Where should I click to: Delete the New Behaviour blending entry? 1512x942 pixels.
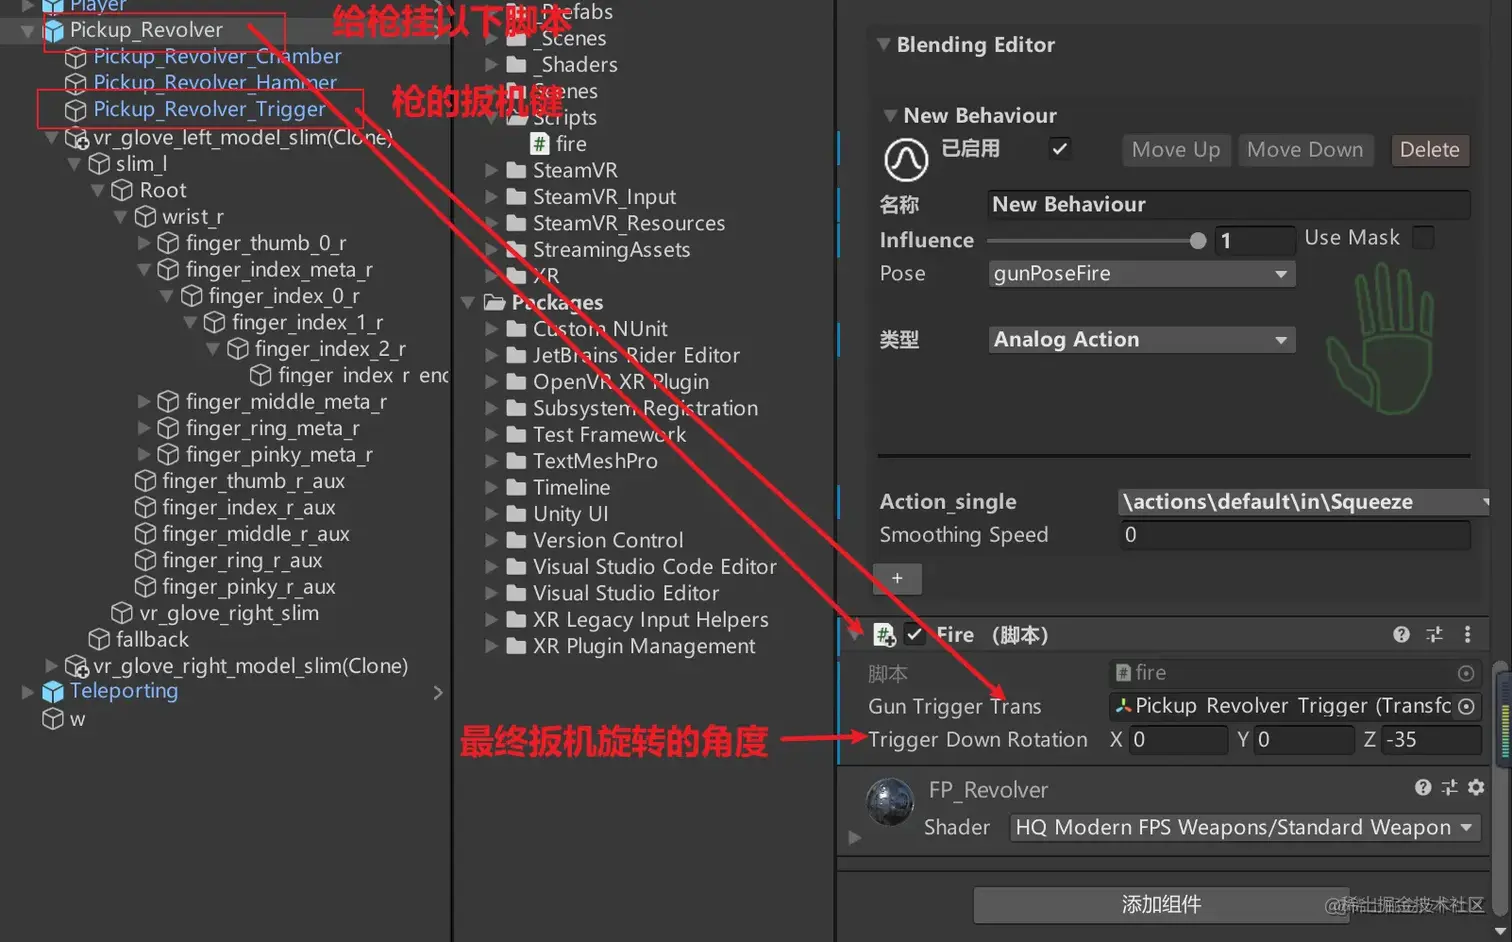[x=1429, y=150]
